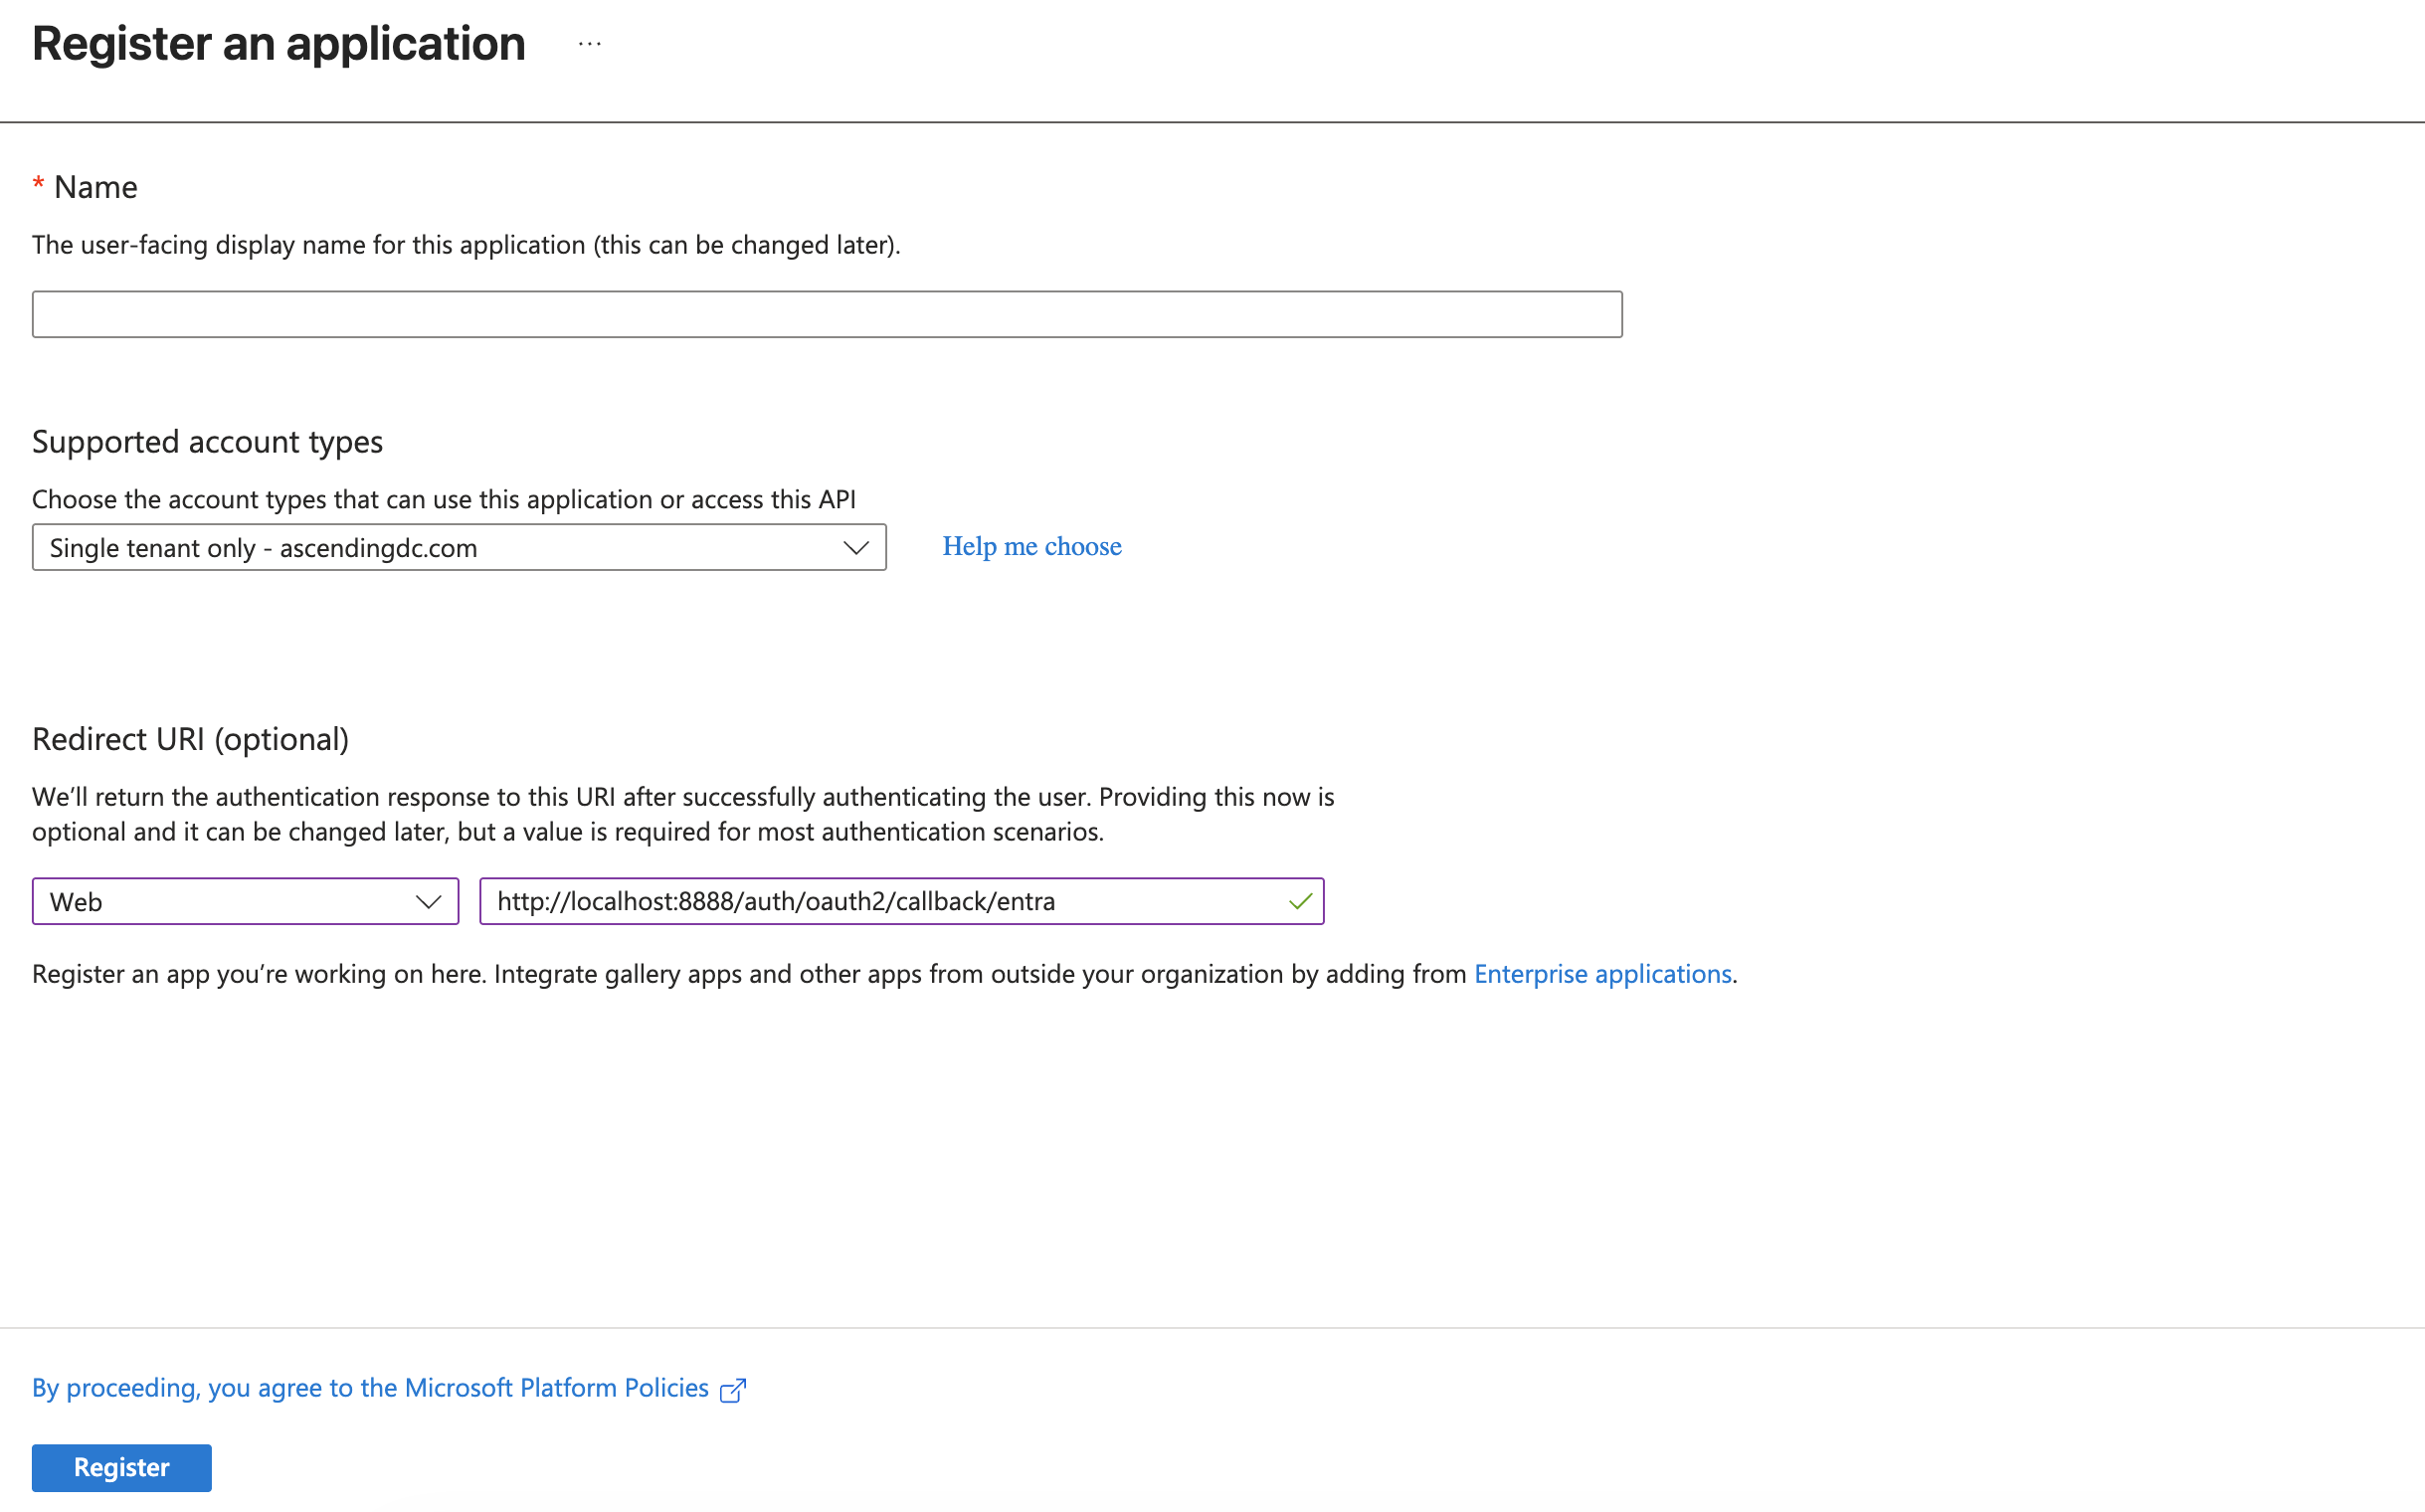Open the ellipsis menu beside the page title

click(x=588, y=42)
